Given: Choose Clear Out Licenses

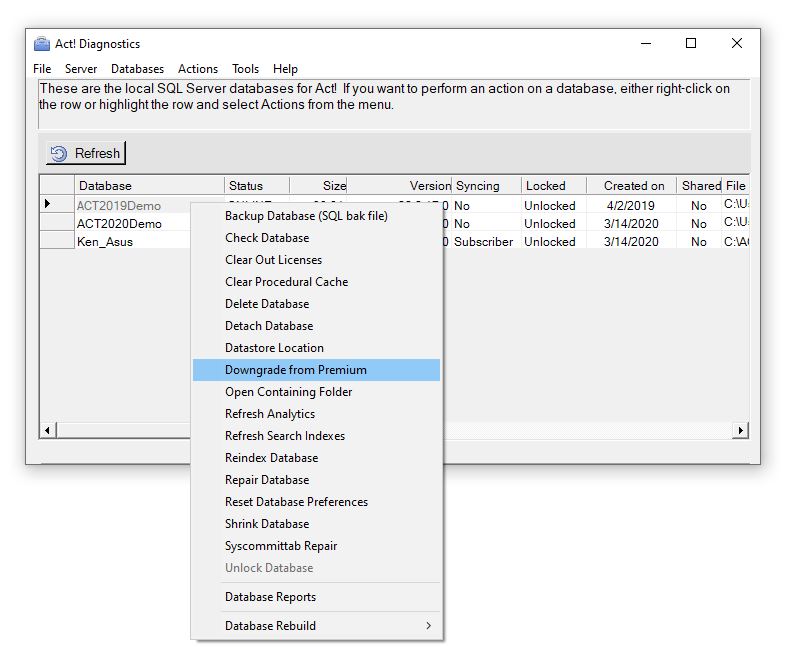Looking at the screenshot, I should (x=316, y=260).
